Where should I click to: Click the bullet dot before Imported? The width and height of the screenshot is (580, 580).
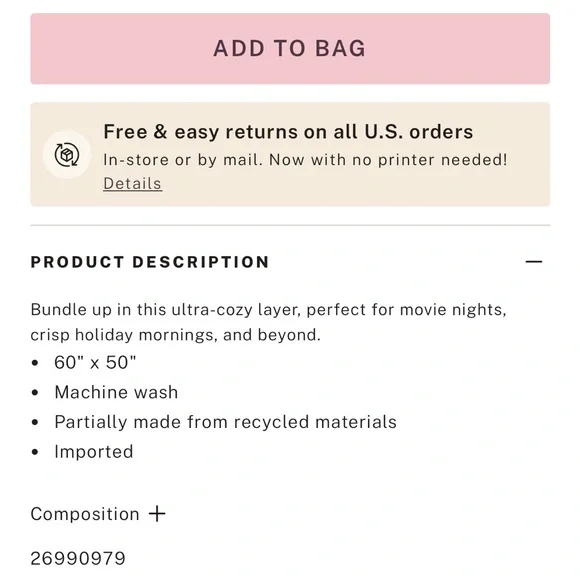(35, 452)
